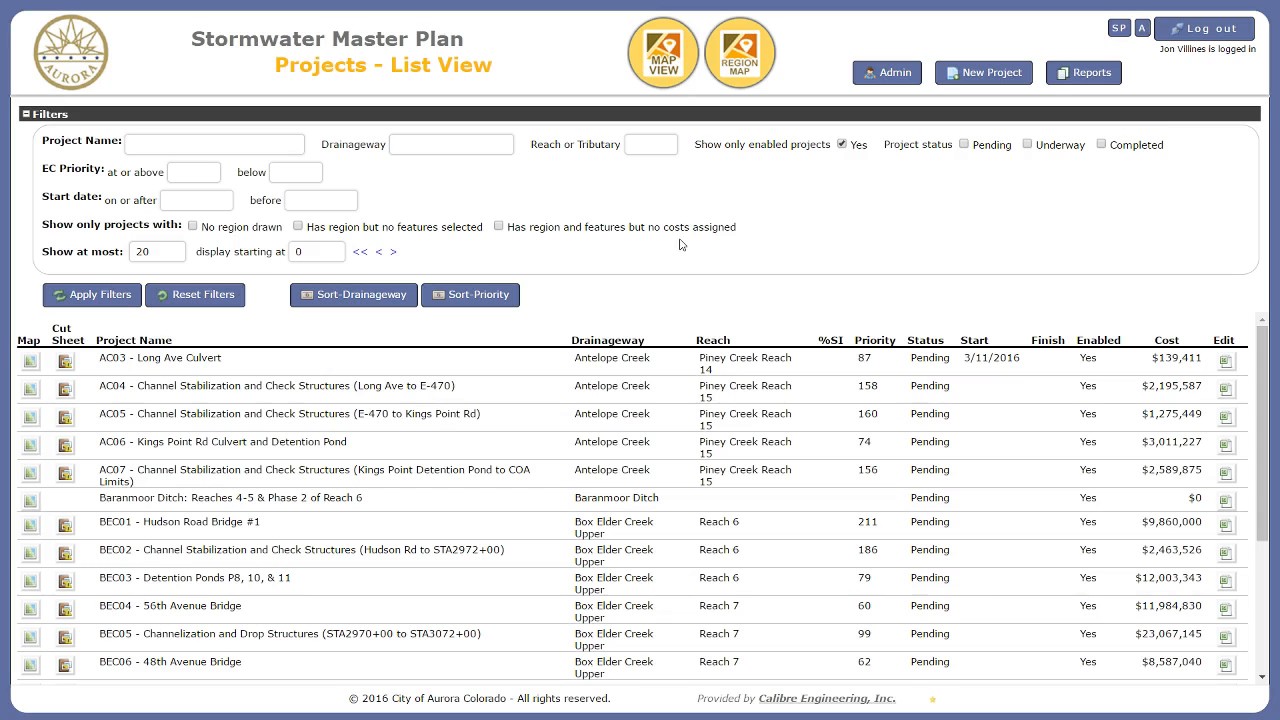Viewport: 1280px width, 720px height.
Task: Open map for BEC01 Hudson Road Bridge
Action: tap(30, 525)
